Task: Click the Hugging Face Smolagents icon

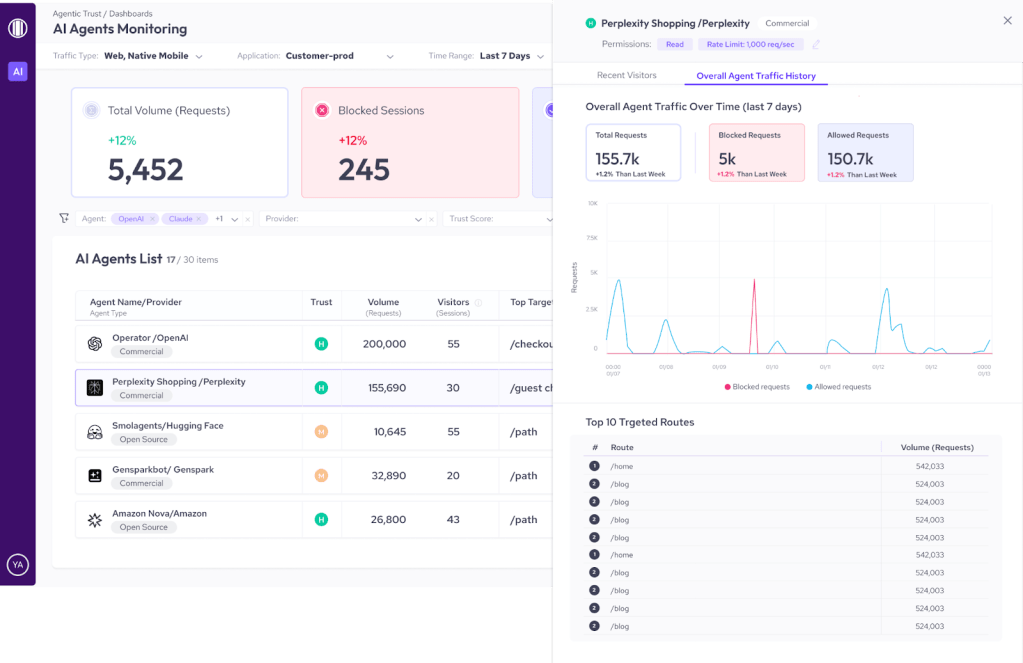Action: [x=95, y=432]
